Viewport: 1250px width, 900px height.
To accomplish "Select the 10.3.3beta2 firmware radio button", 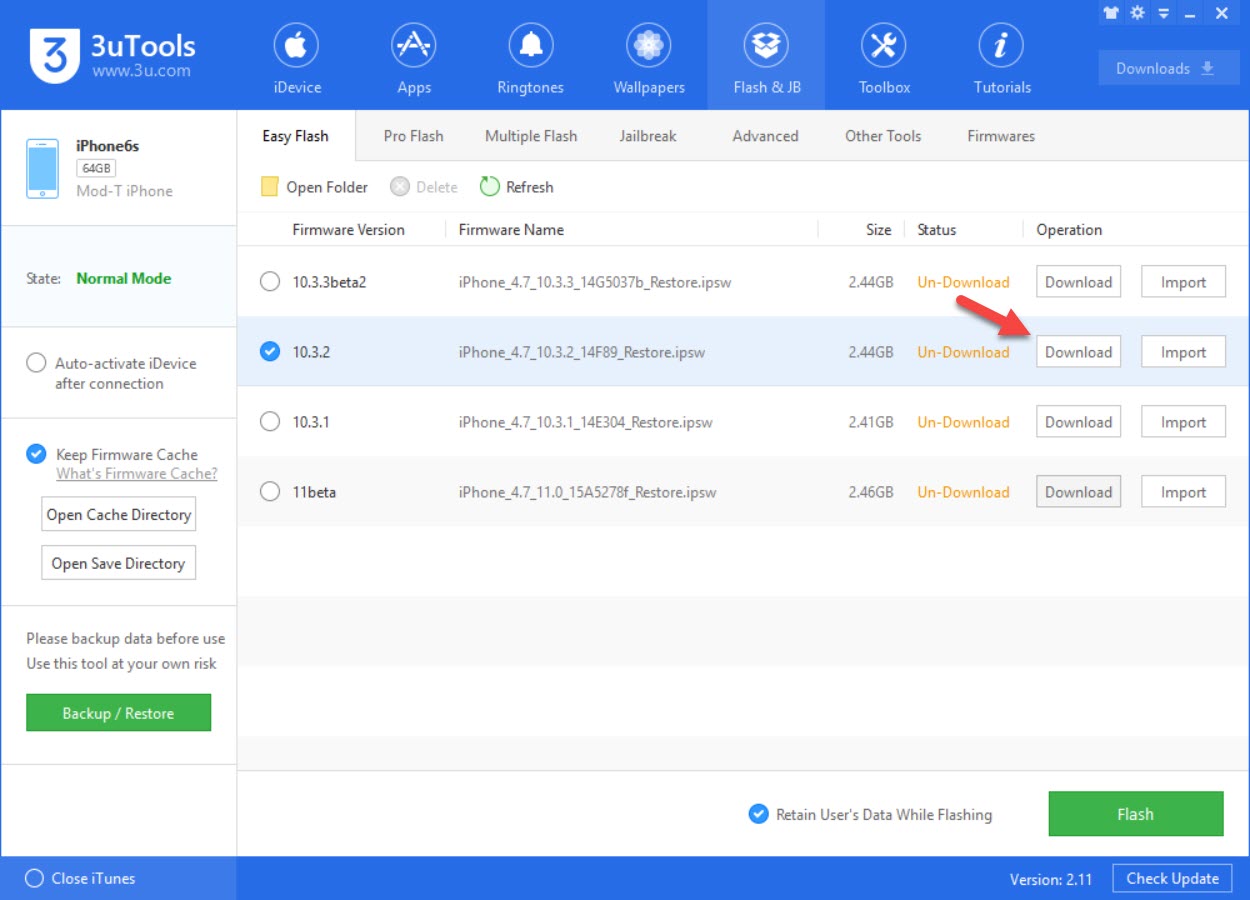I will (270, 282).
